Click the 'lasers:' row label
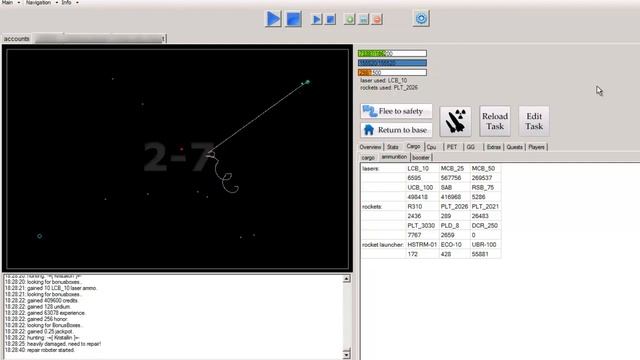The width and height of the screenshot is (640, 360). coord(371,169)
